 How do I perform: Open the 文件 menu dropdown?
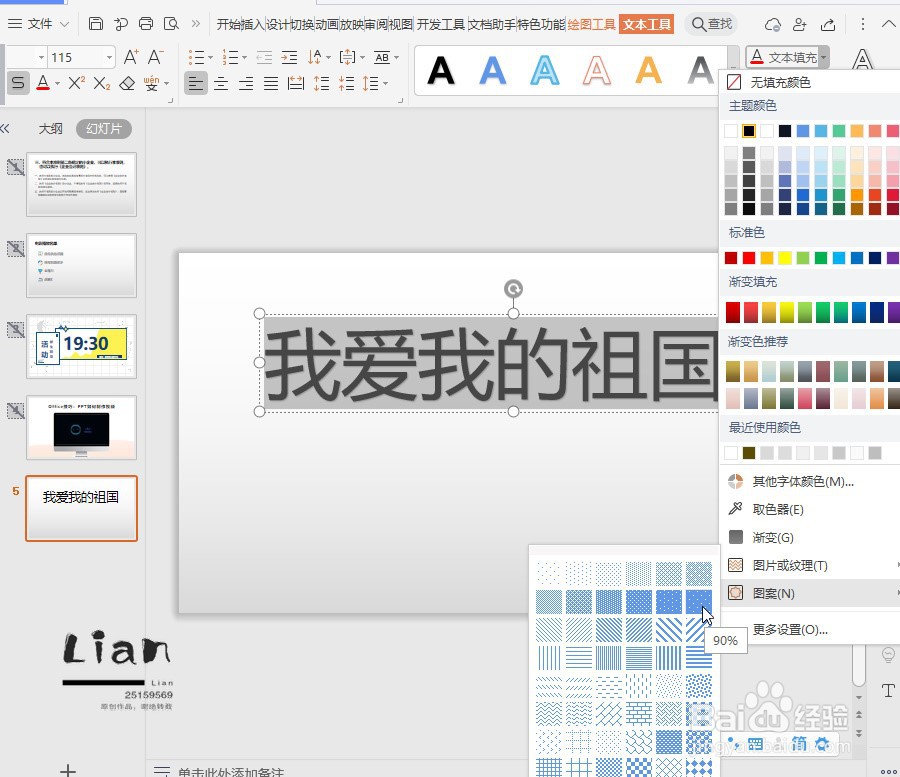[39, 24]
